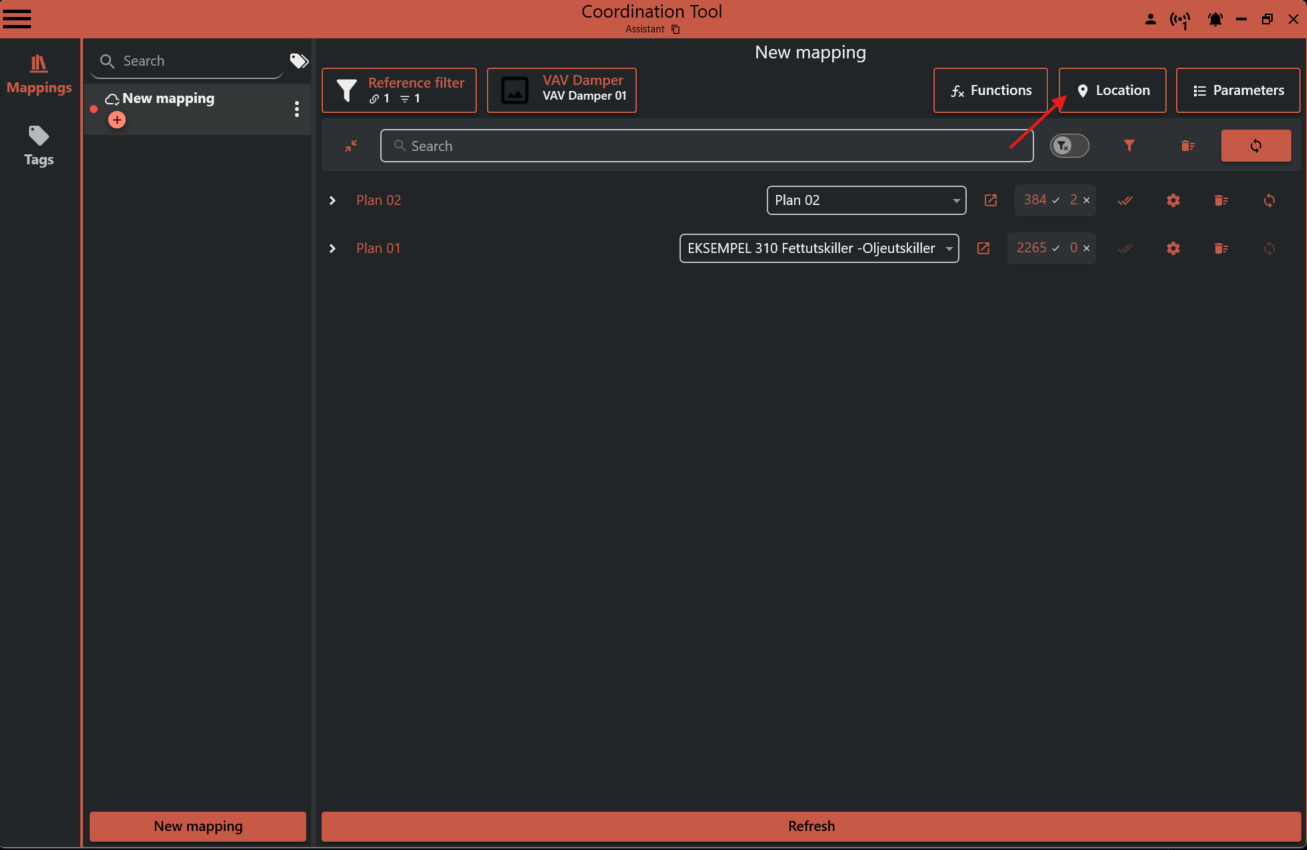Apply all with the double-check icon on Plan 02
The image size is (1307, 850).
1125,200
